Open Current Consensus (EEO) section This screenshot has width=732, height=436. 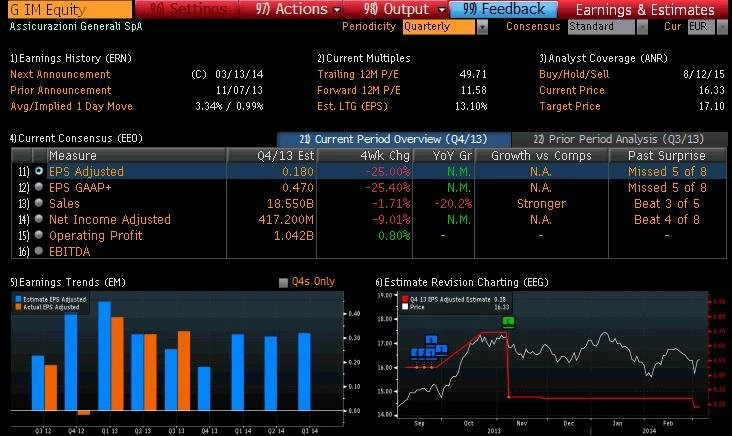tap(76, 139)
